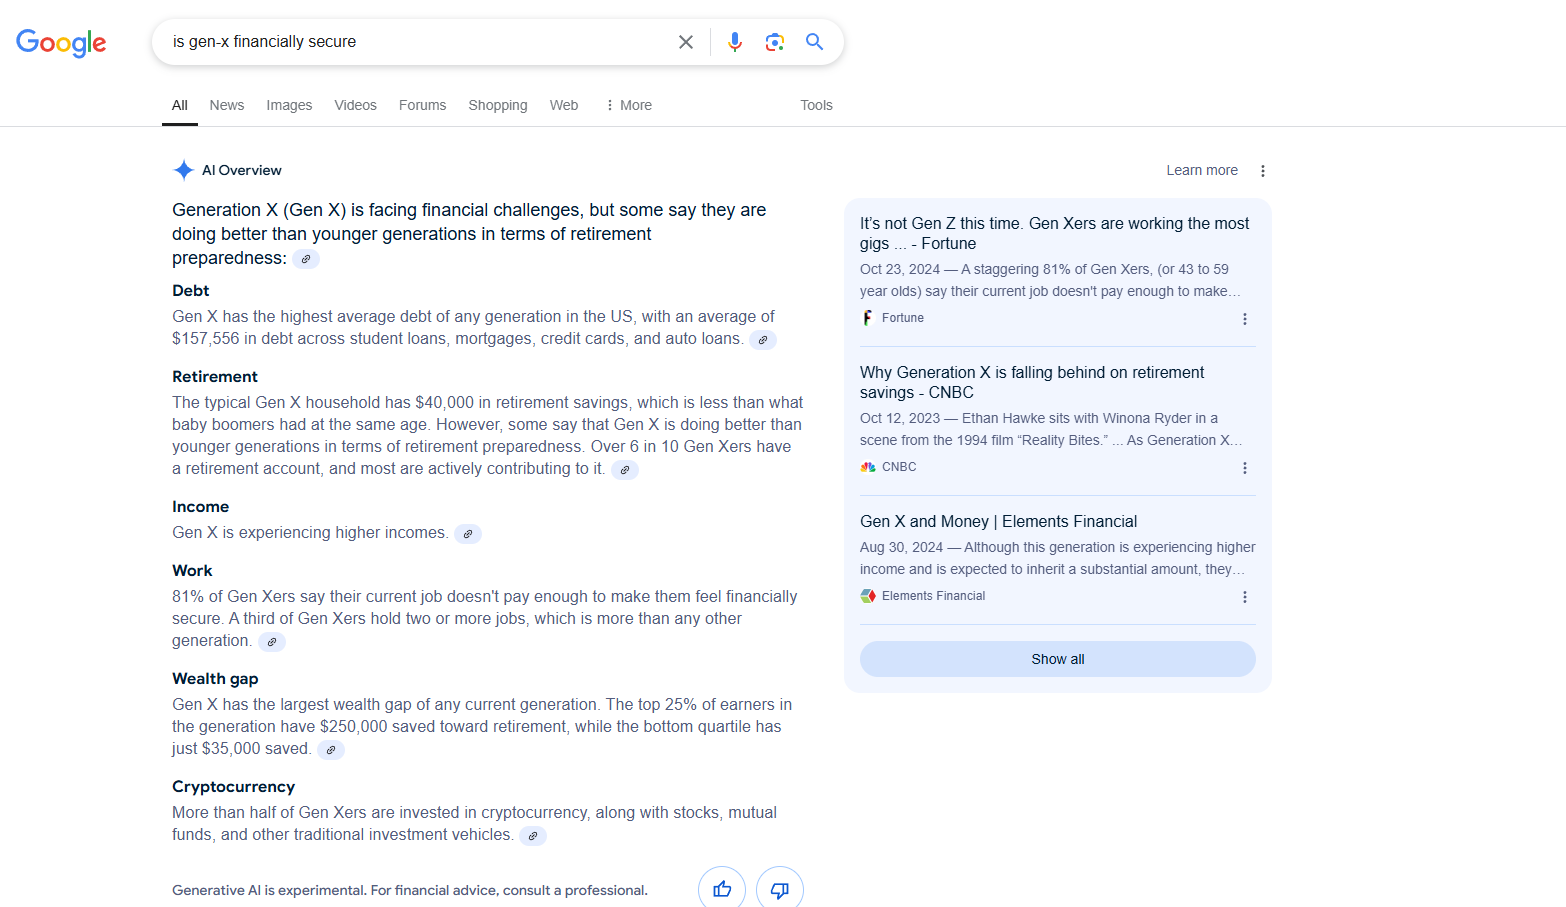Open source link chip in Wealth gap section
The width and height of the screenshot is (1566, 907).
click(x=331, y=750)
